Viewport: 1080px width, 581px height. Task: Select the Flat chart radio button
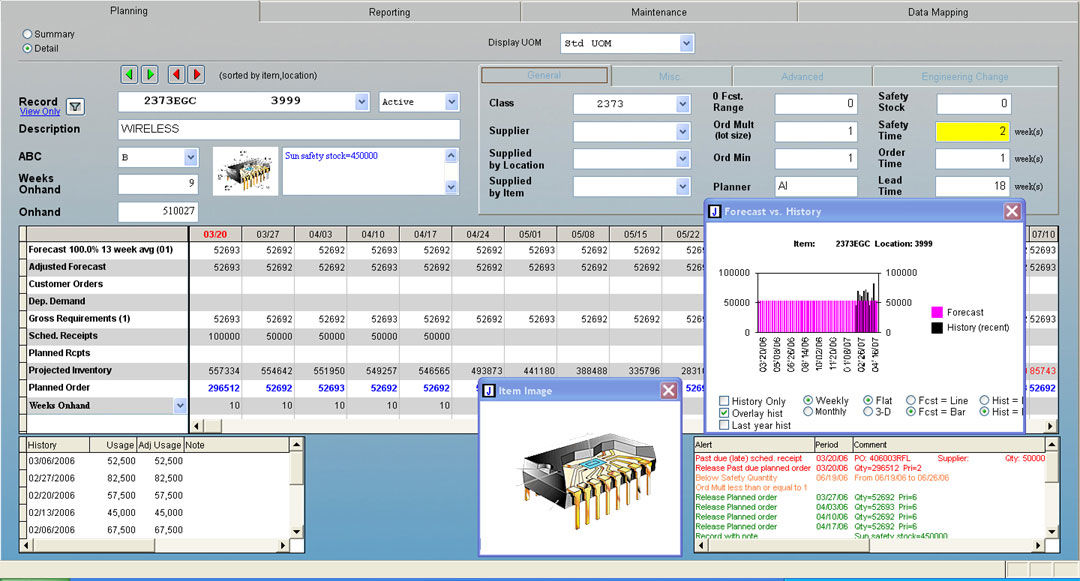coord(868,400)
